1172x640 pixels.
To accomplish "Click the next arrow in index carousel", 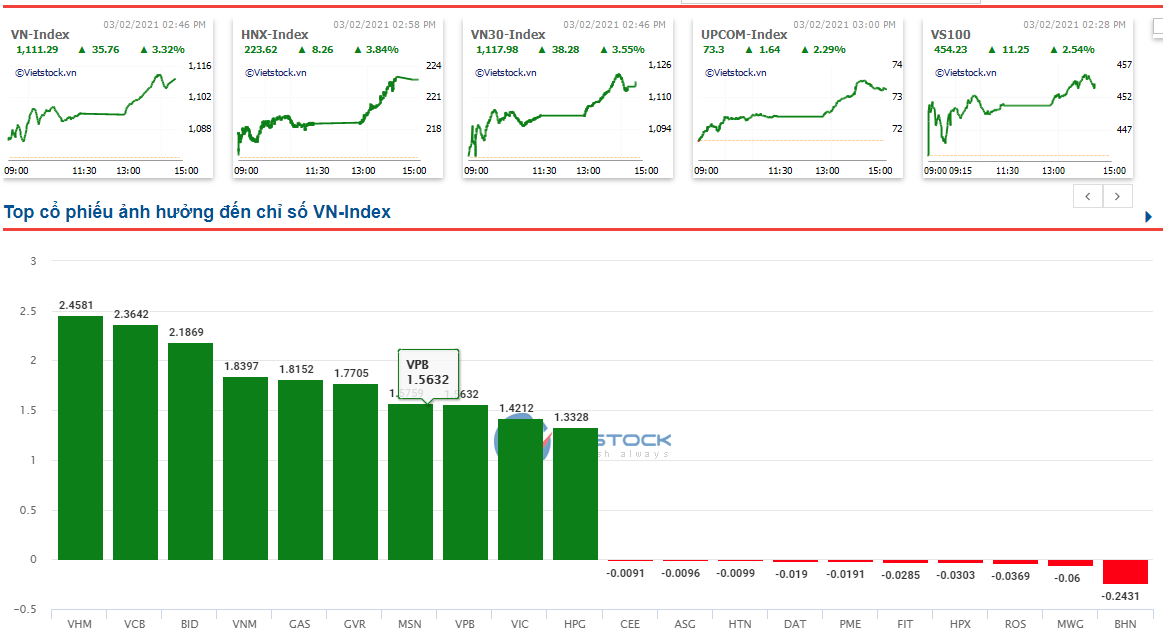I will 1118,197.
